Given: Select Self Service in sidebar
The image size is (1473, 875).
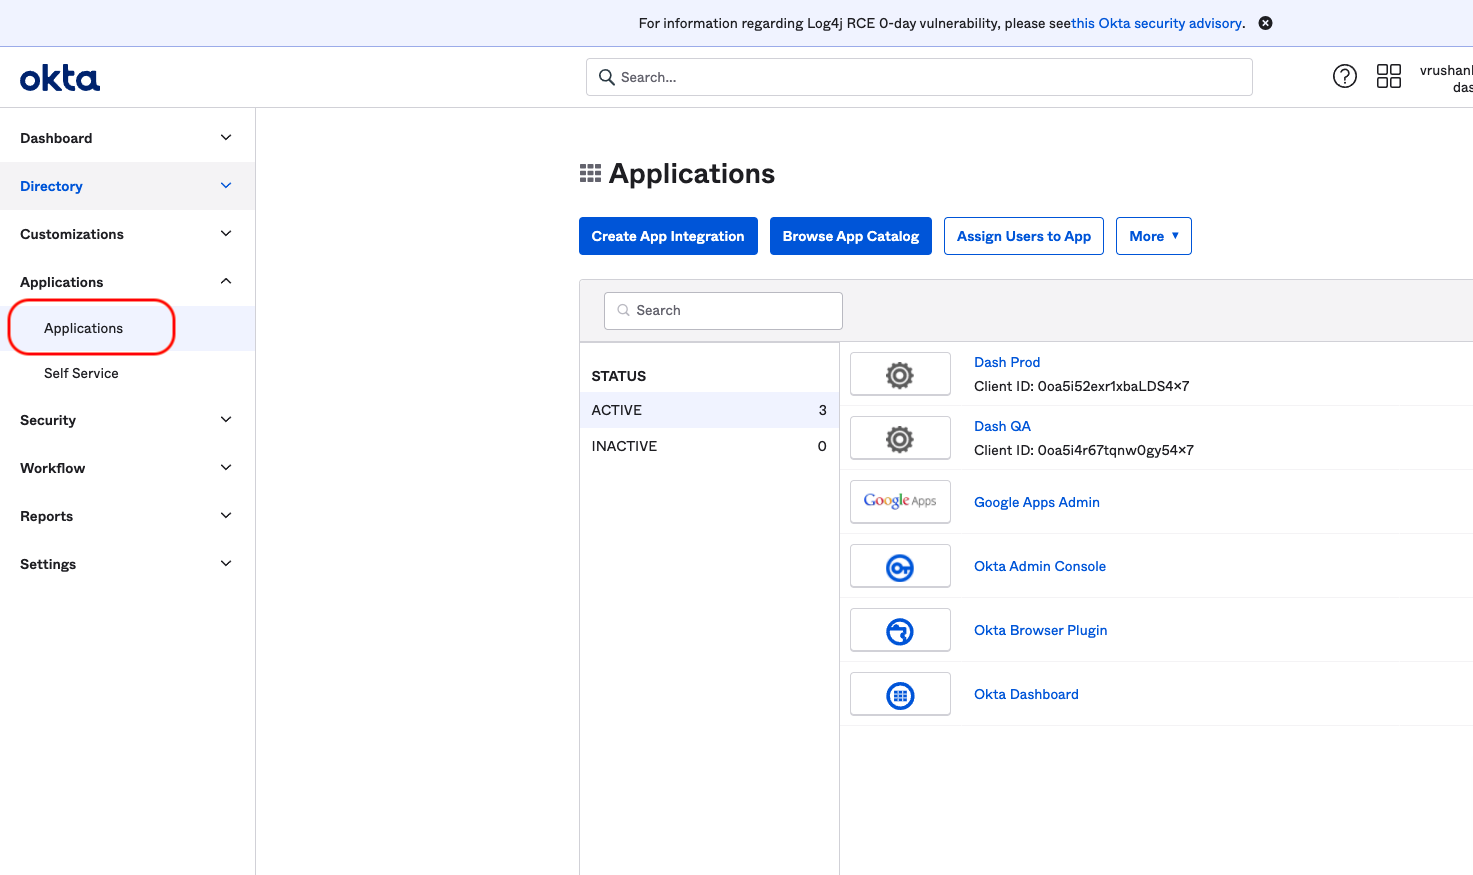Looking at the screenshot, I should point(81,373).
